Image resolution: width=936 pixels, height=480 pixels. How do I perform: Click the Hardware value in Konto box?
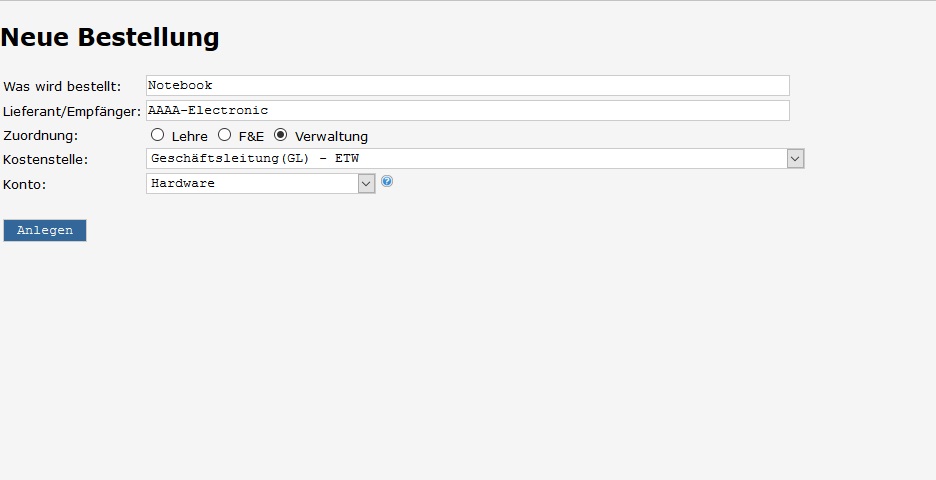point(183,184)
